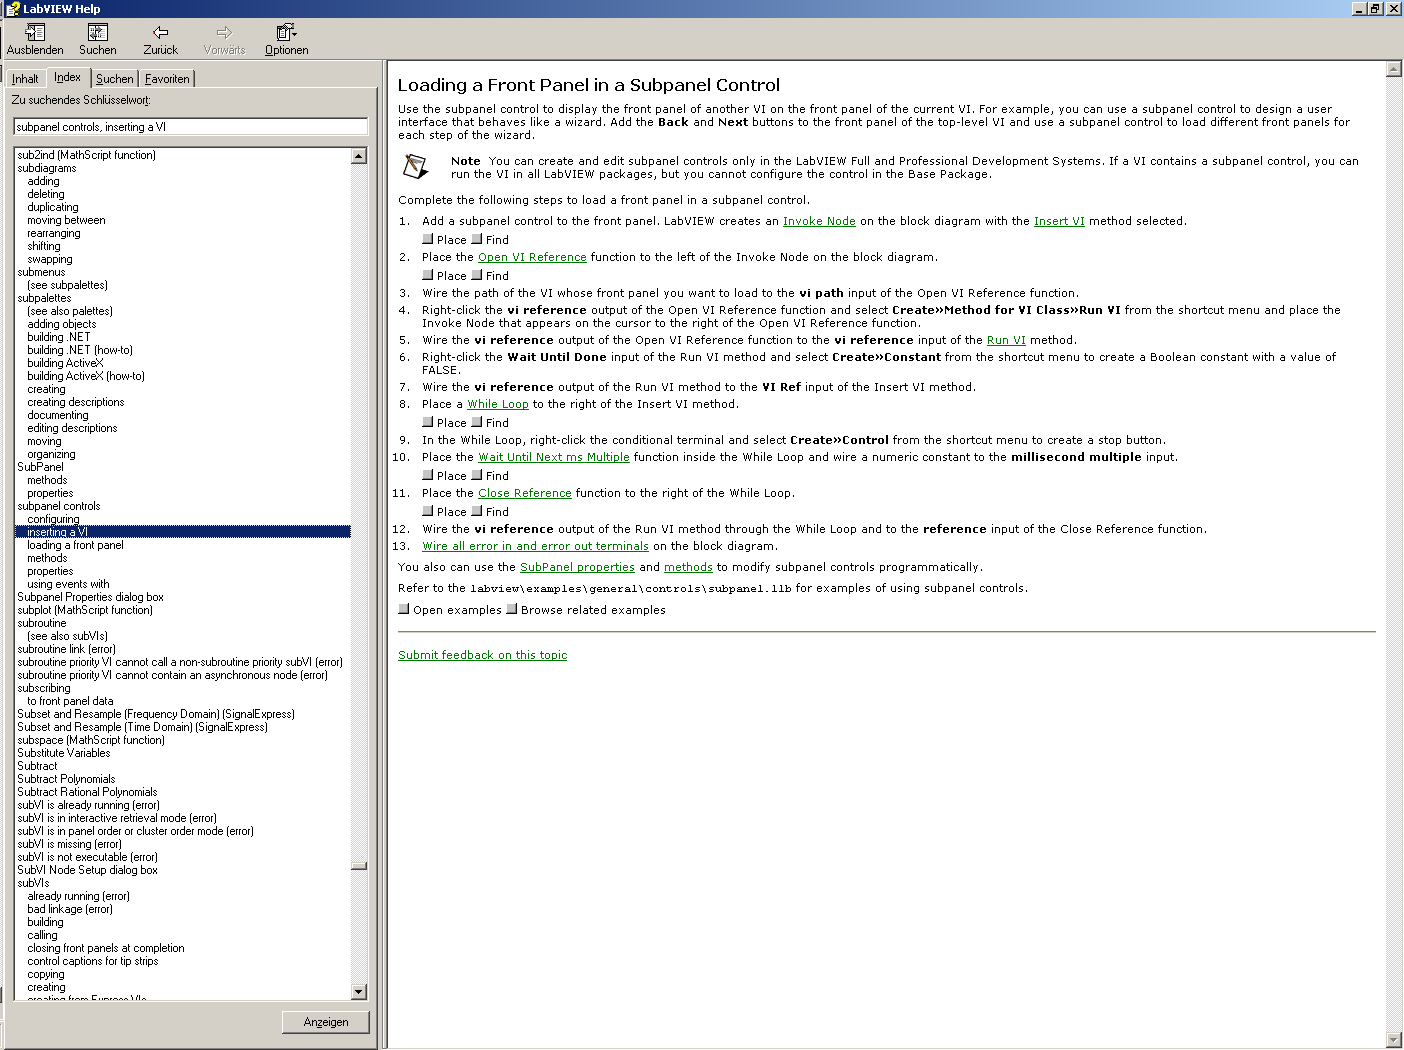Click the Vorwärts toolbar arrow
The image size is (1404, 1050).
coord(224,33)
